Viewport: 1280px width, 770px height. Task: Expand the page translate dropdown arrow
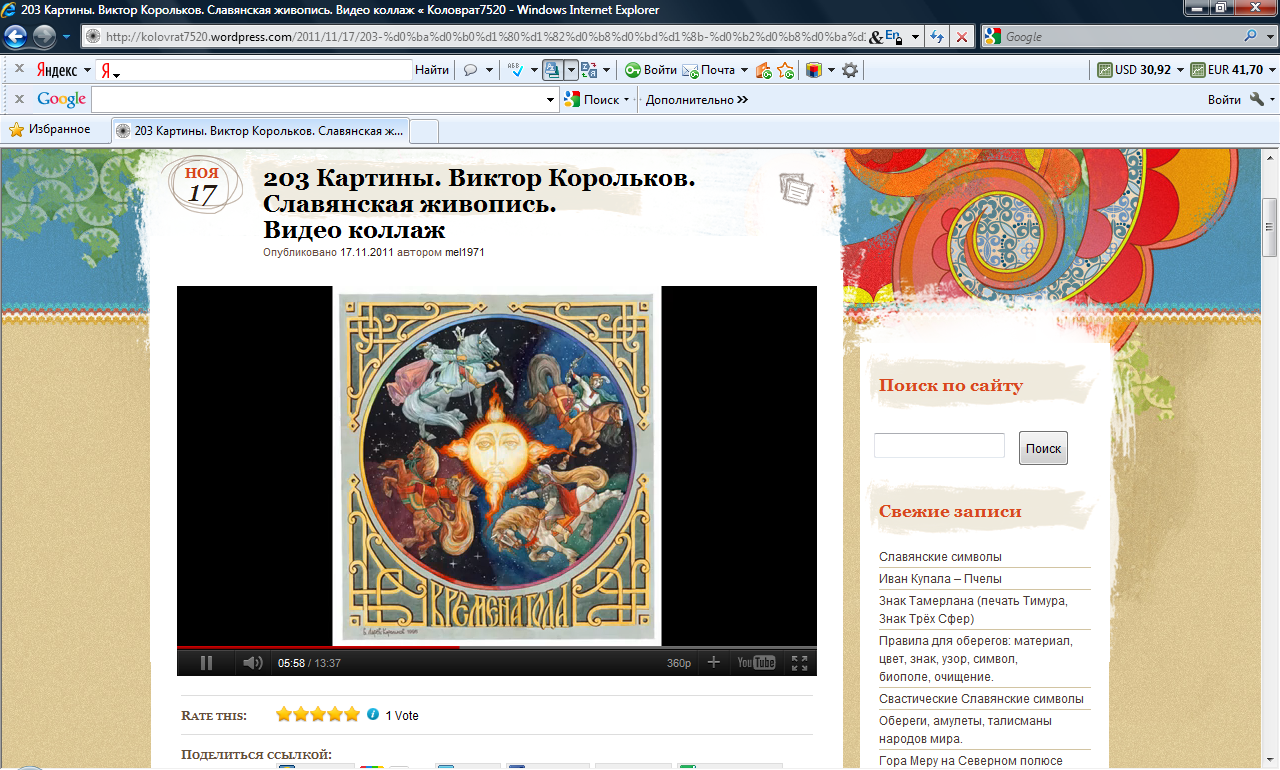pyautogui.click(x=607, y=70)
